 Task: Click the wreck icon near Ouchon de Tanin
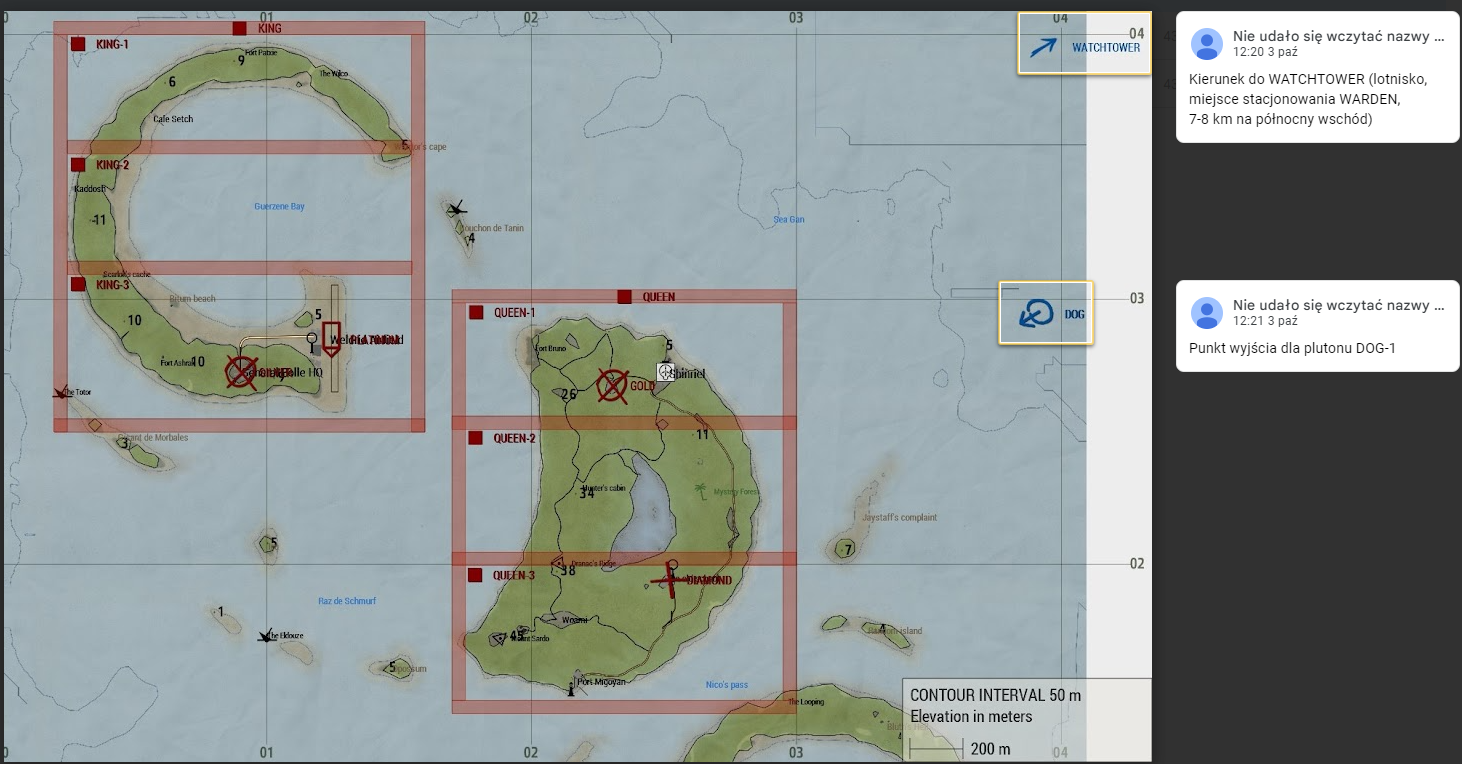457,209
